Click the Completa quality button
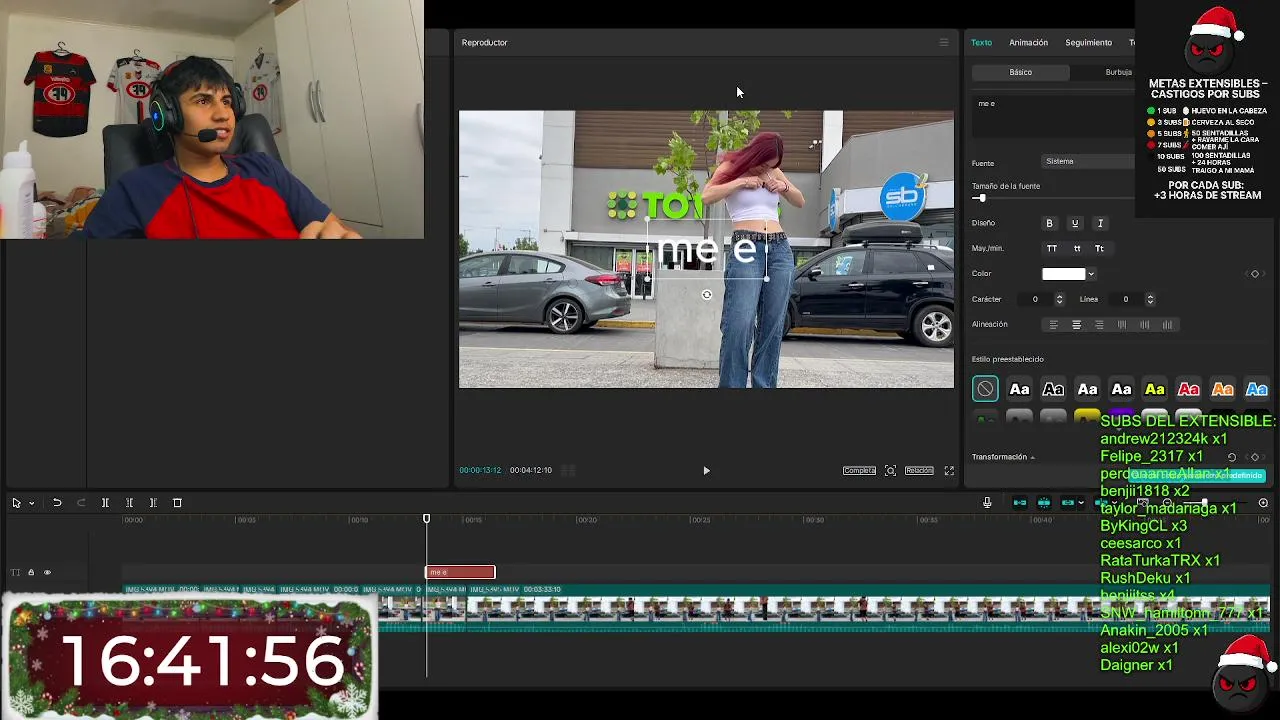Image resolution: width=1280 pixels, height=720 pixels. tap(859, 470)
